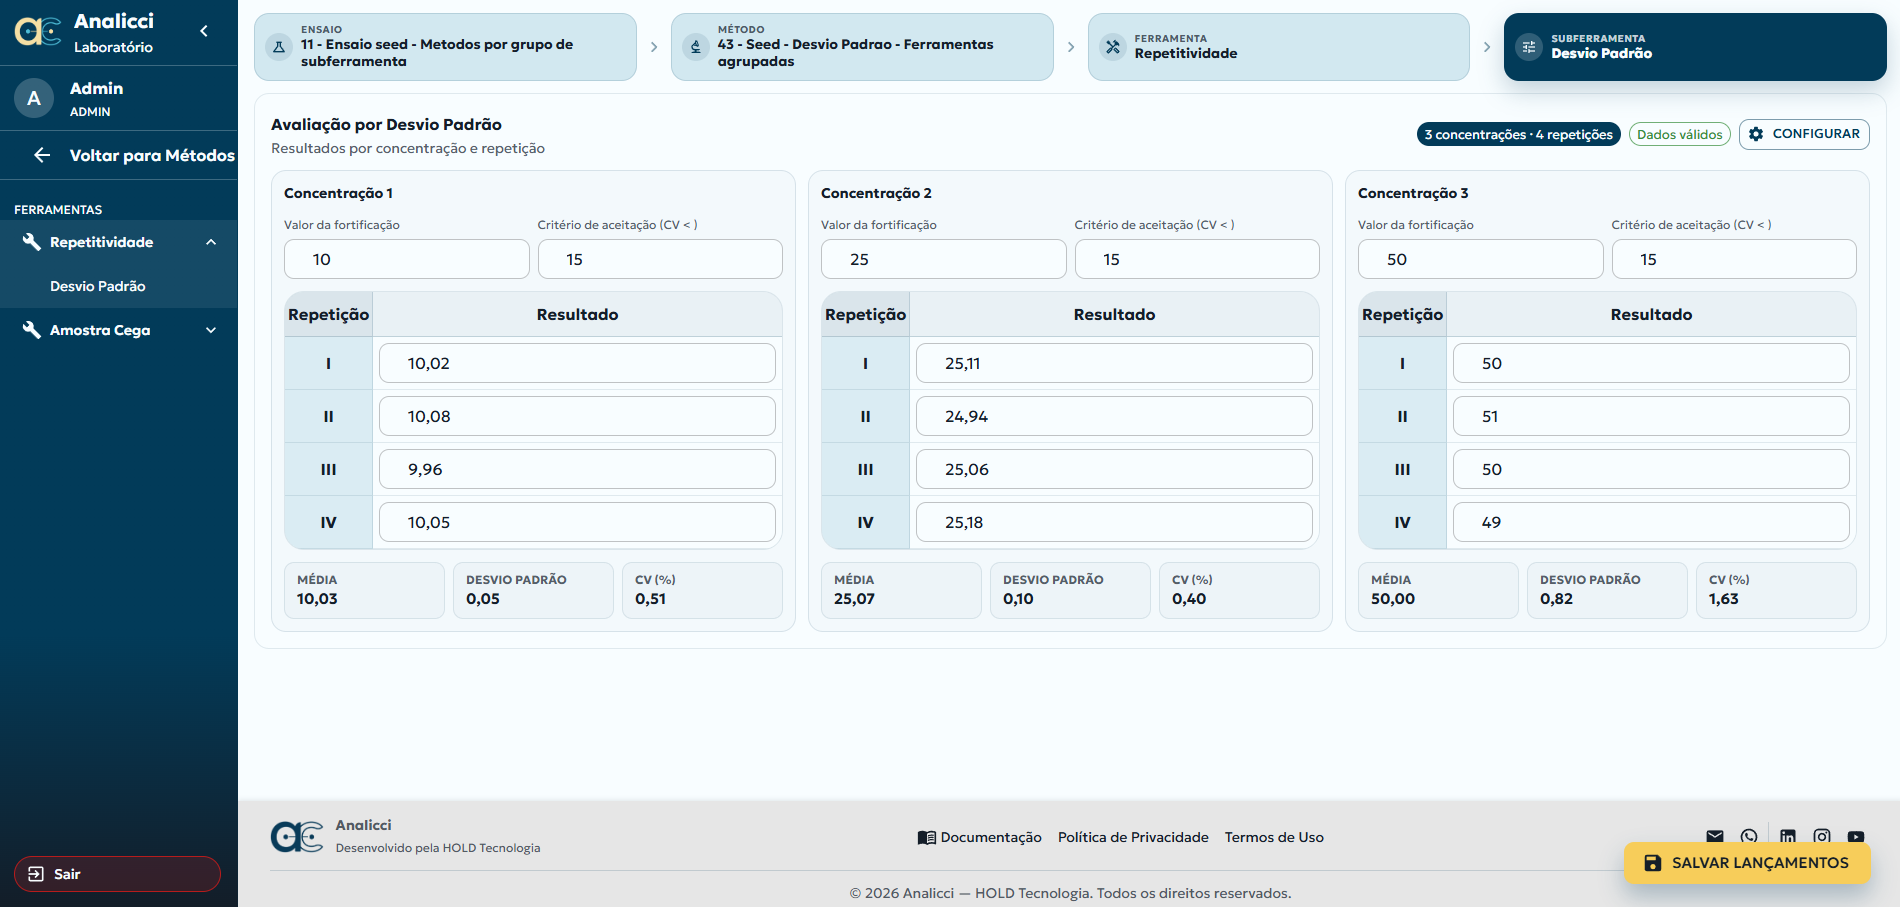Go back via Voltar para Métodos
The width and height of the screenshot is (1900, 907).
(119, 155)
